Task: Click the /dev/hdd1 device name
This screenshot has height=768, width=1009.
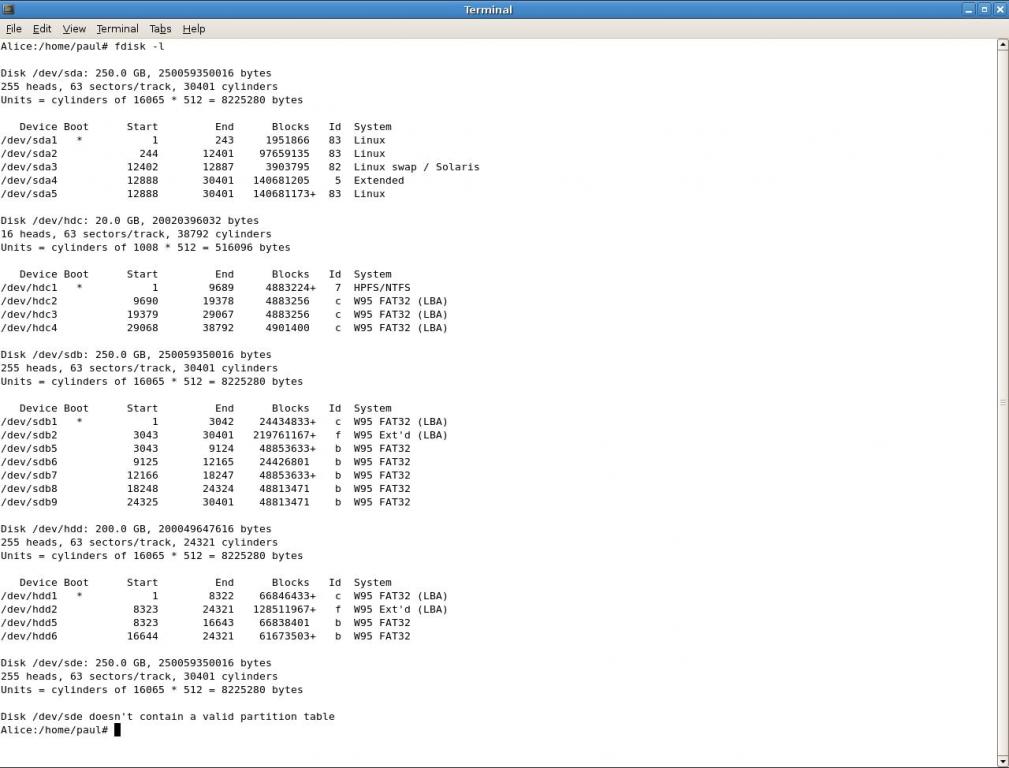Action: tap(29, 596)
